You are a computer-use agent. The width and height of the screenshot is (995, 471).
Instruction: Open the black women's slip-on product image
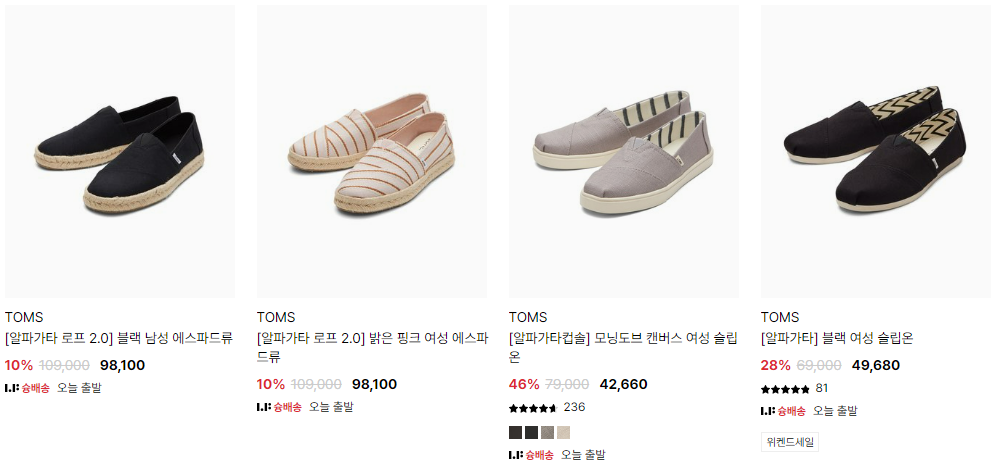pyautogui.click(x=876, y=152)
